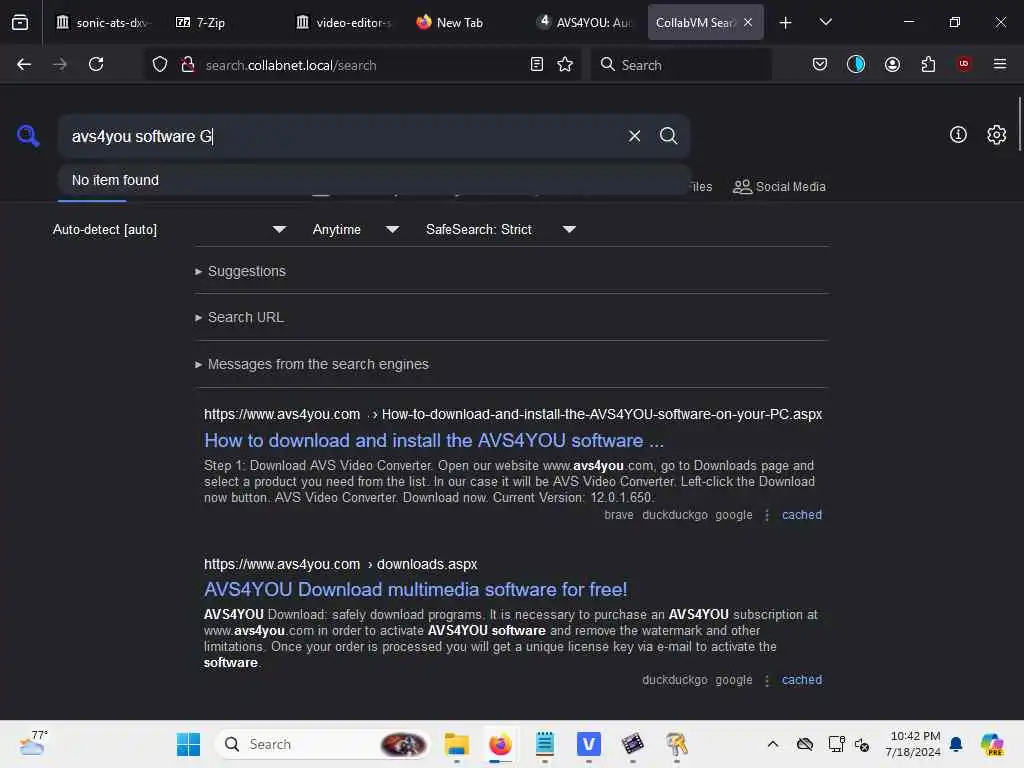Open cached version of downloads.aspx result
The height and width of the screenshot is (768, 1024).
point(801,680)
